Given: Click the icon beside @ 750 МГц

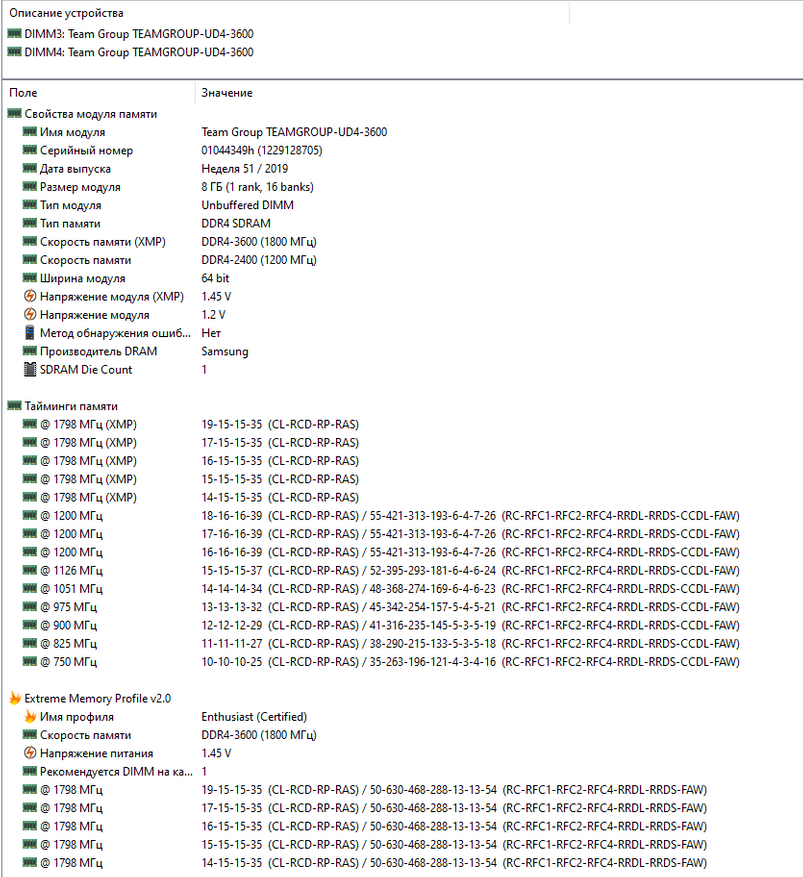Looking at the screenshot, I should click(30, 662).
